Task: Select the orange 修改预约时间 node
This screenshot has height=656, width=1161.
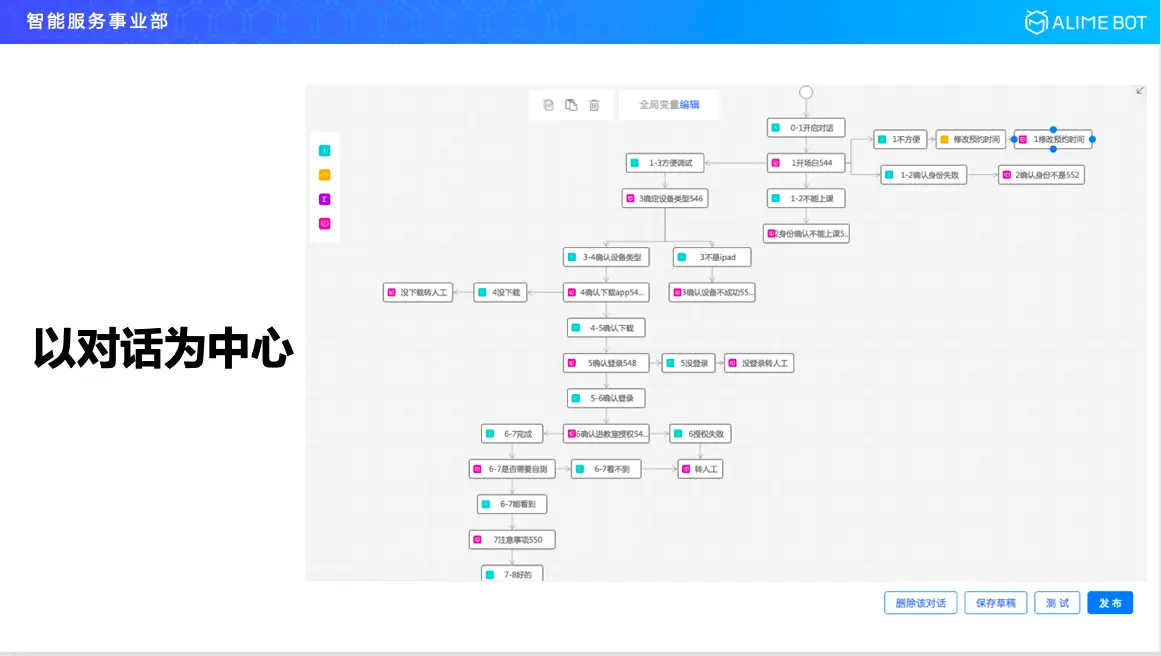Action: click(971, 139)
